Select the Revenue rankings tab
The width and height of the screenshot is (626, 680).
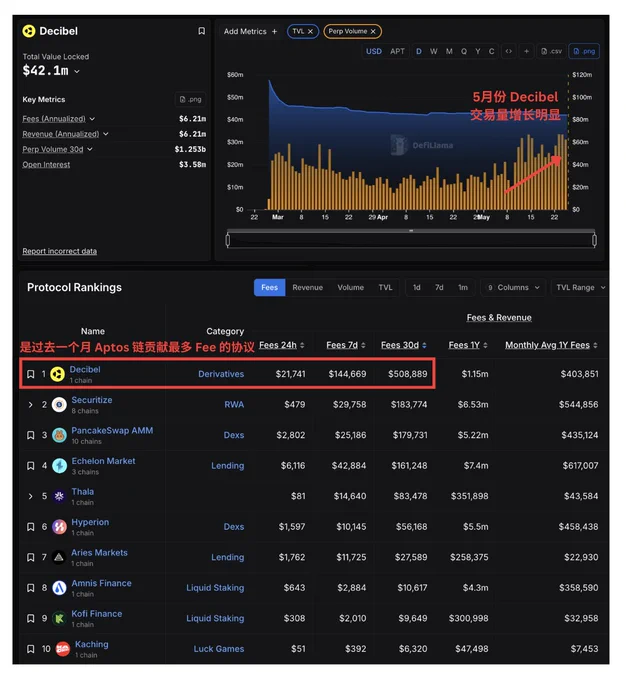(308, 287)
